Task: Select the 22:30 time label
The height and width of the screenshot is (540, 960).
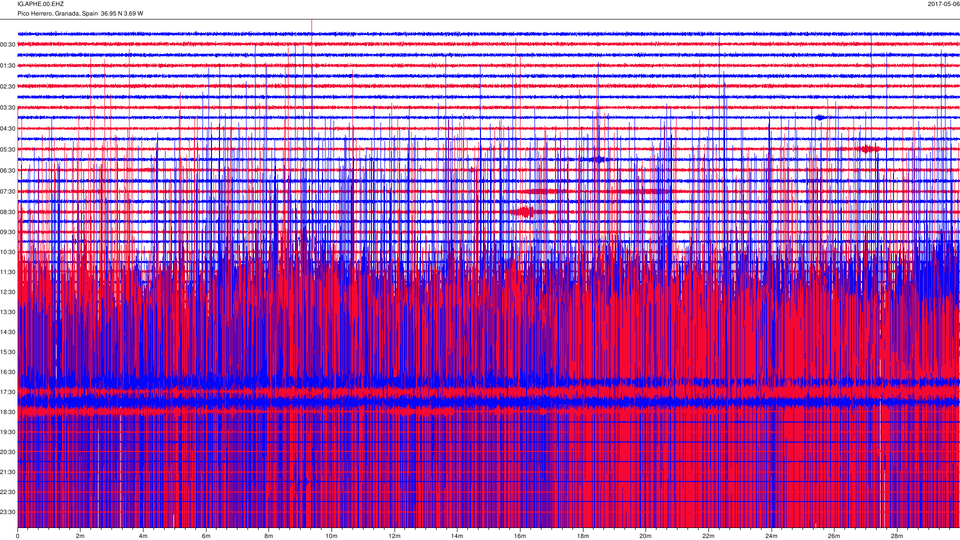Action: 8,492
